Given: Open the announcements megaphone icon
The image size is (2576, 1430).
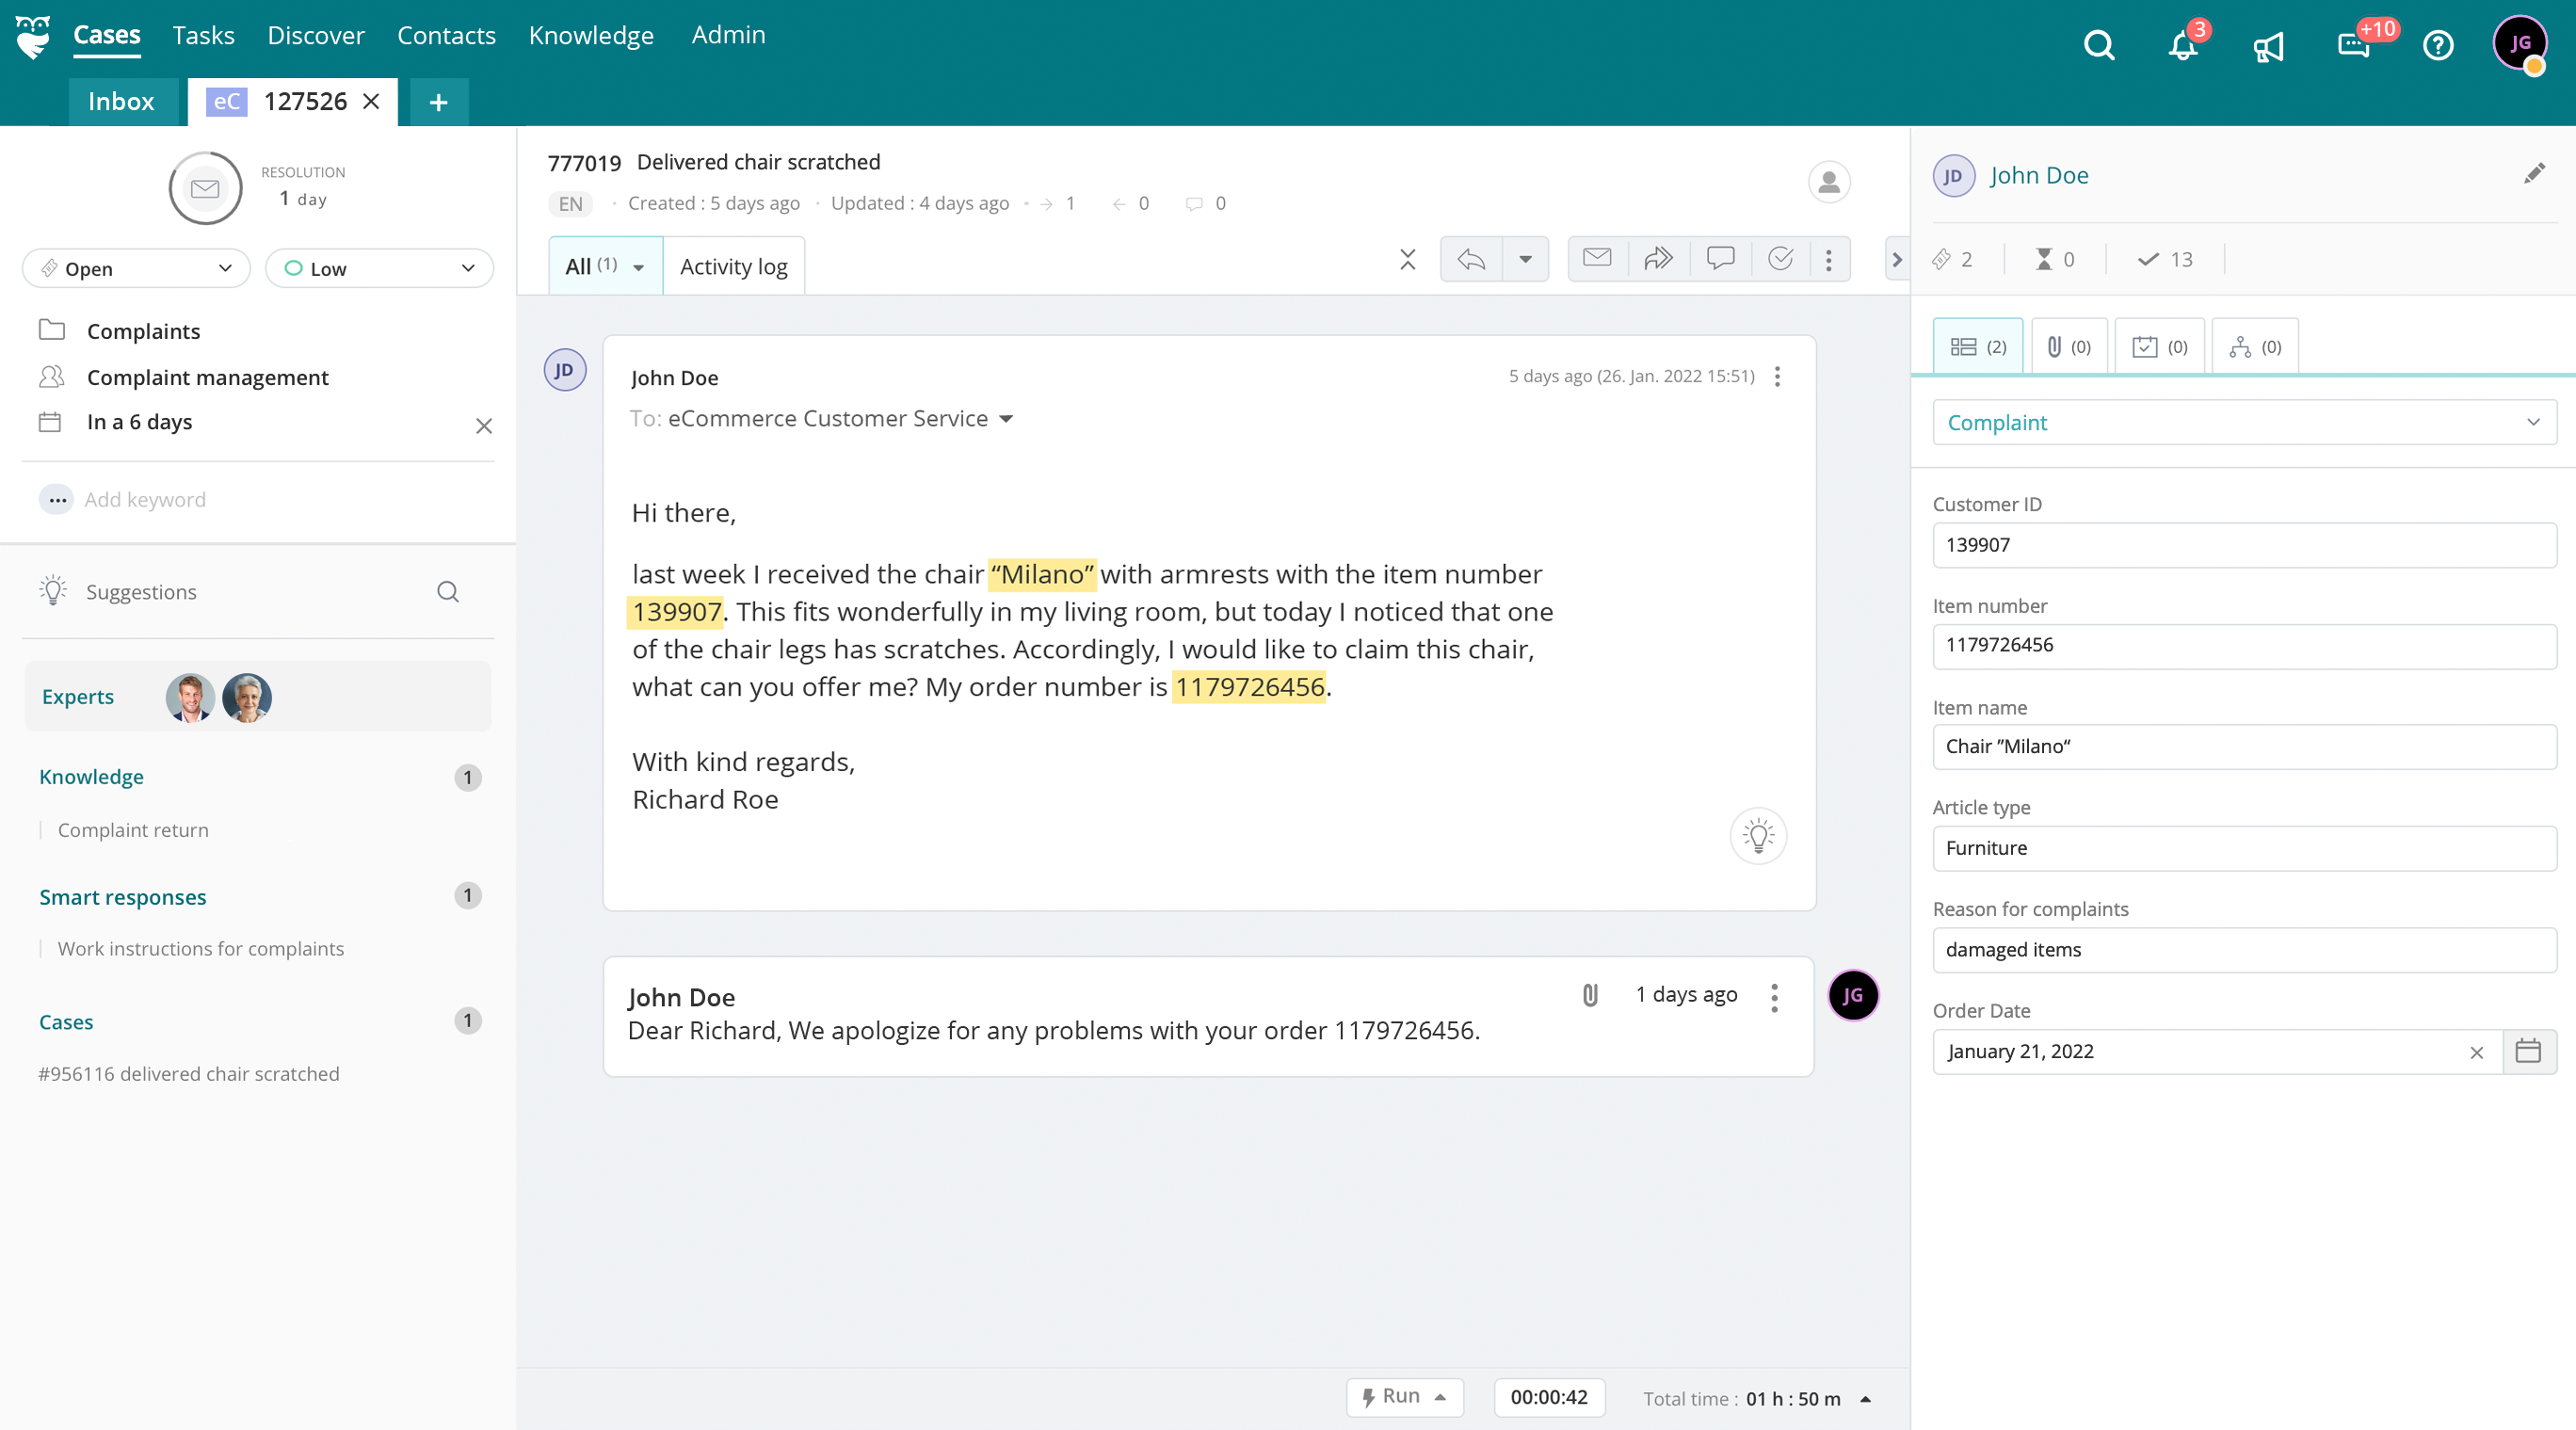Looking at the screenshot, I should (2268, 46).
